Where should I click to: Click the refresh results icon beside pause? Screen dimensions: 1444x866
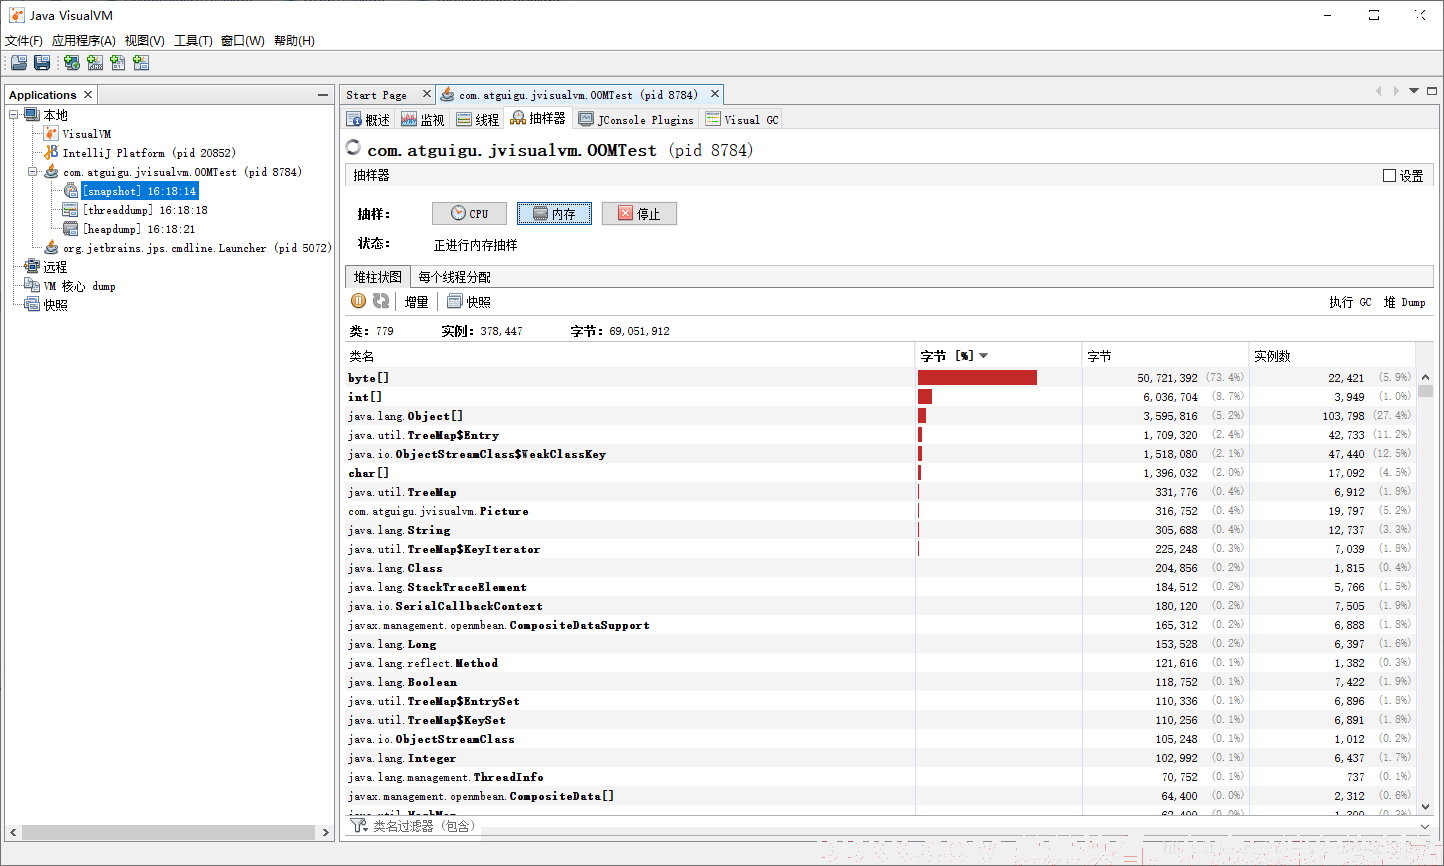[381, 301]
